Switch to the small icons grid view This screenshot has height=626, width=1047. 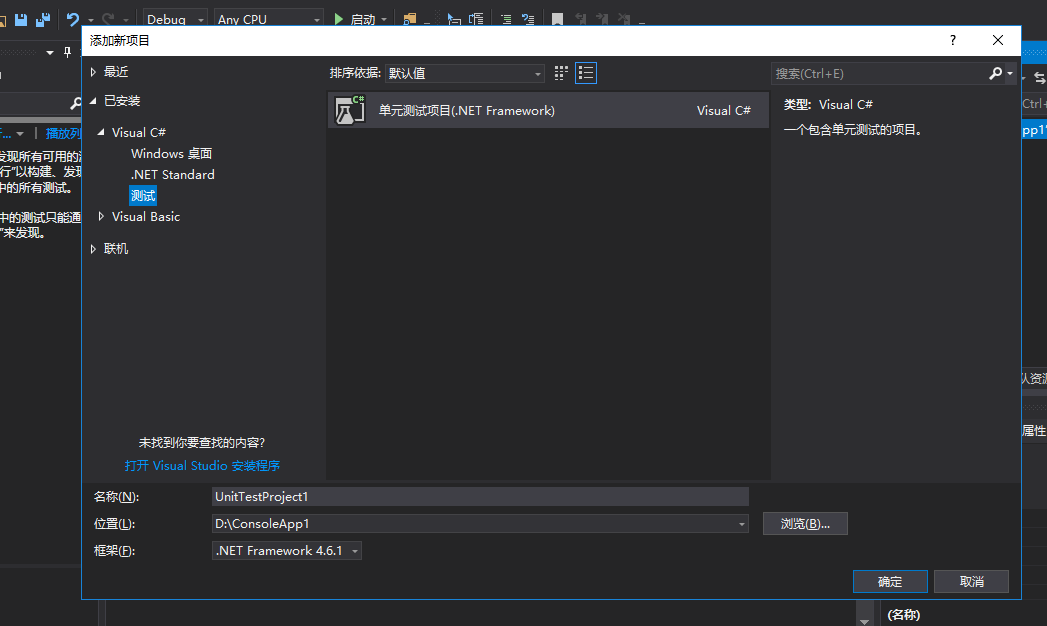561,73
